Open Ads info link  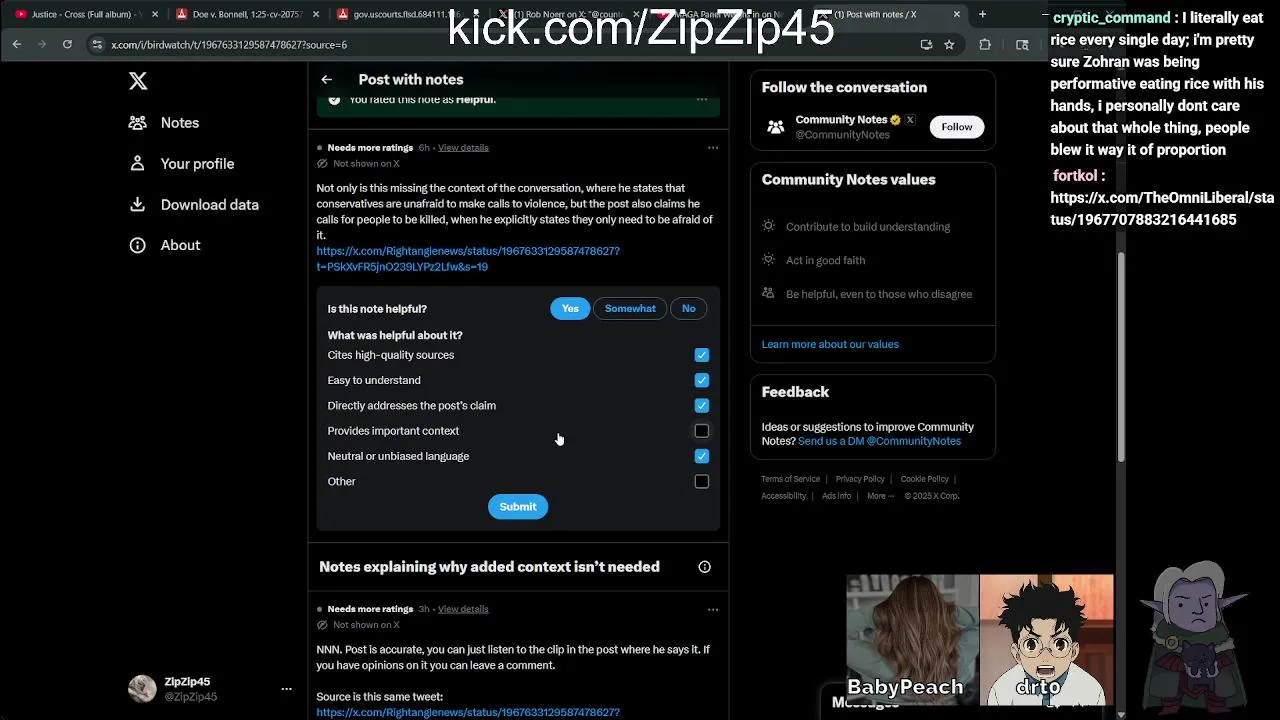pyautogui.click(x=836, y=496)
